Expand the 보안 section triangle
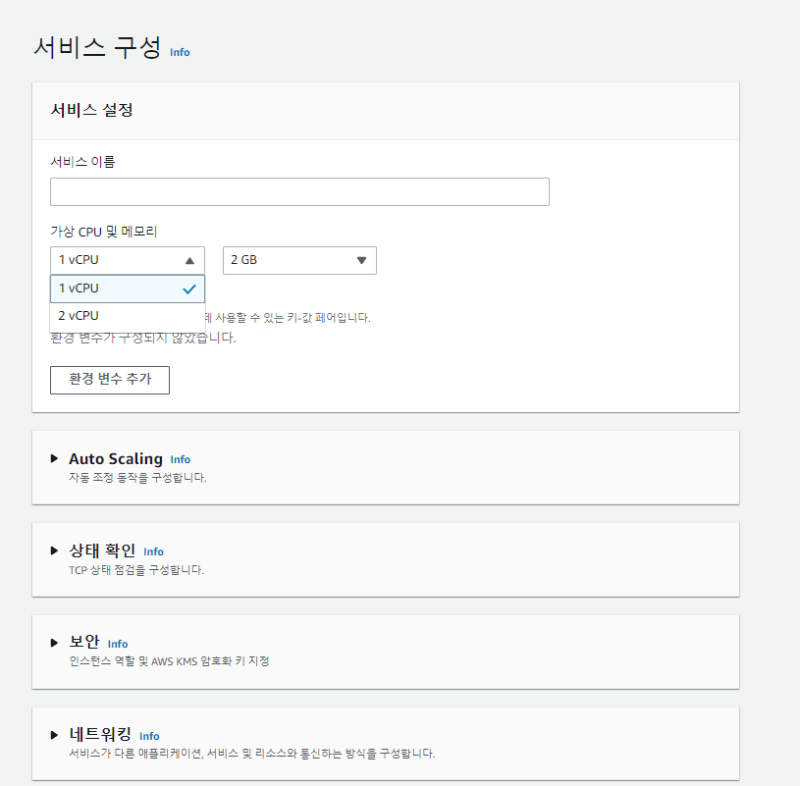The height and width of the screenshot is (786, 800). click(54, 642)
